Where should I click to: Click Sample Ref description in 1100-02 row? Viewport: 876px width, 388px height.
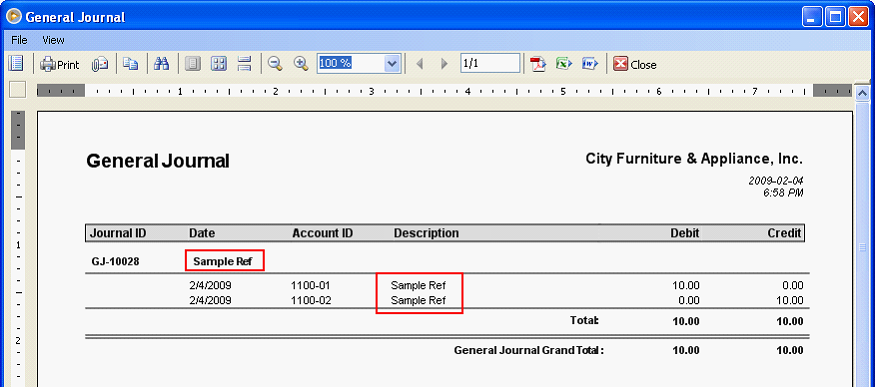click(418, 300)
